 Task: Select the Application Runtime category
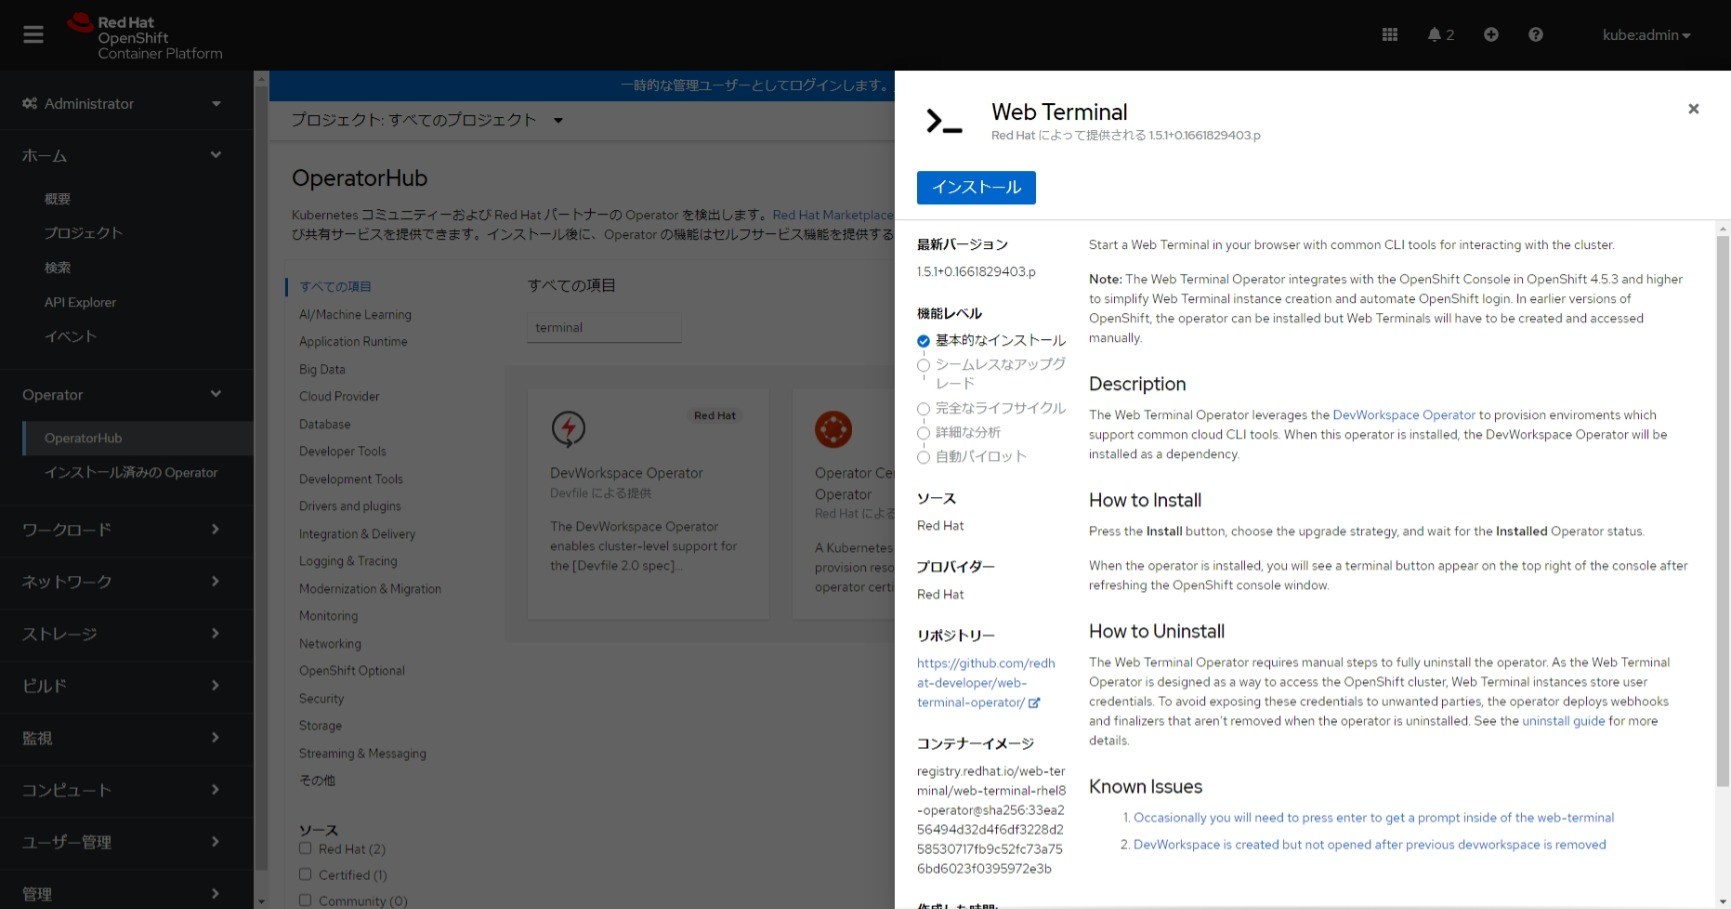353,342
